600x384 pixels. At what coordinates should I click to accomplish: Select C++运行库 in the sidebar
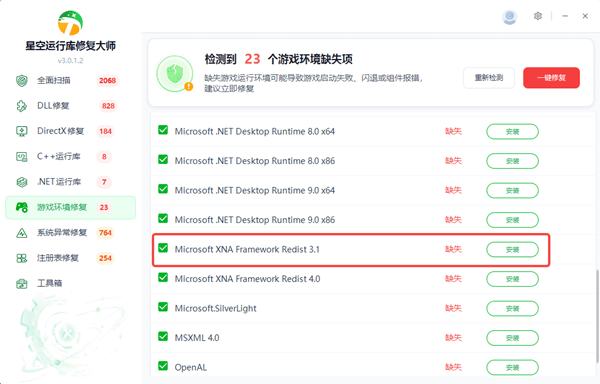pyautogui.click(x=70, y=156)
